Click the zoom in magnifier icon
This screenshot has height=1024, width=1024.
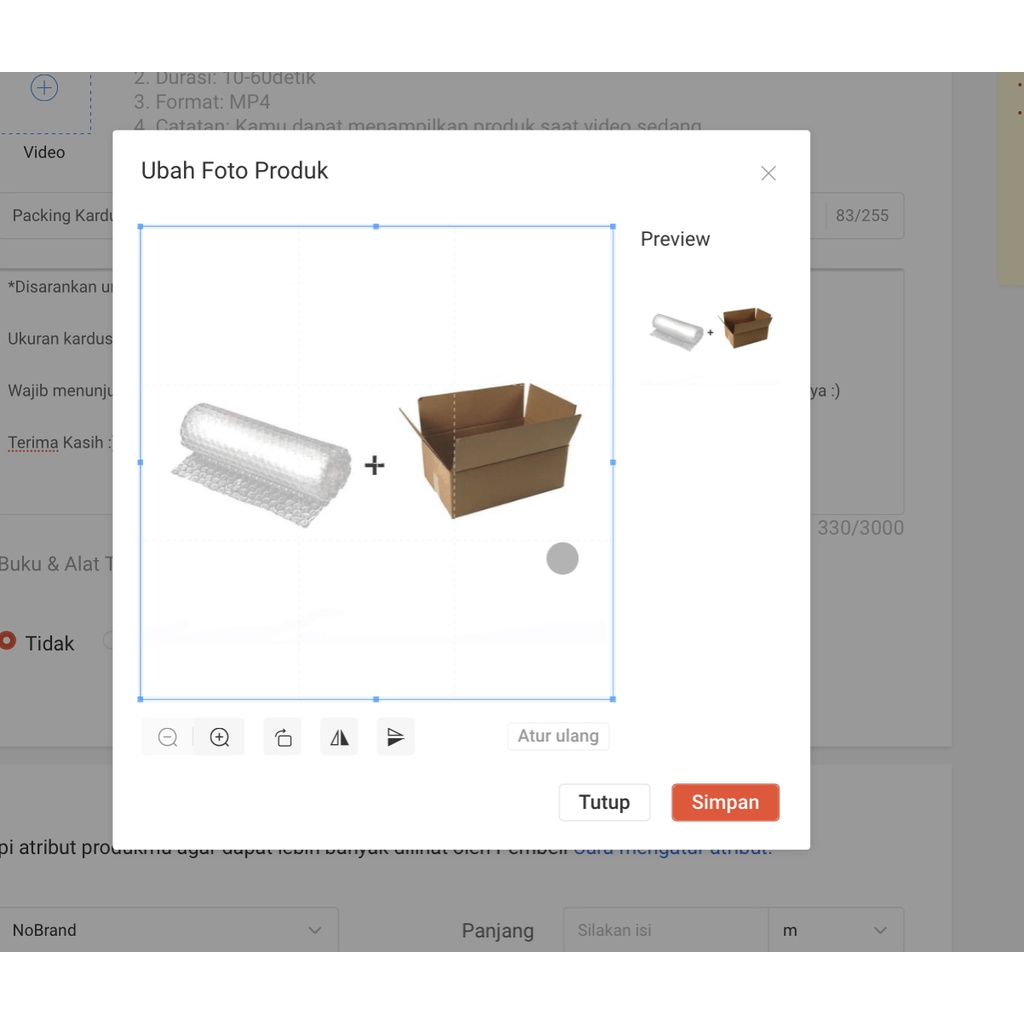tap(220, 737)
